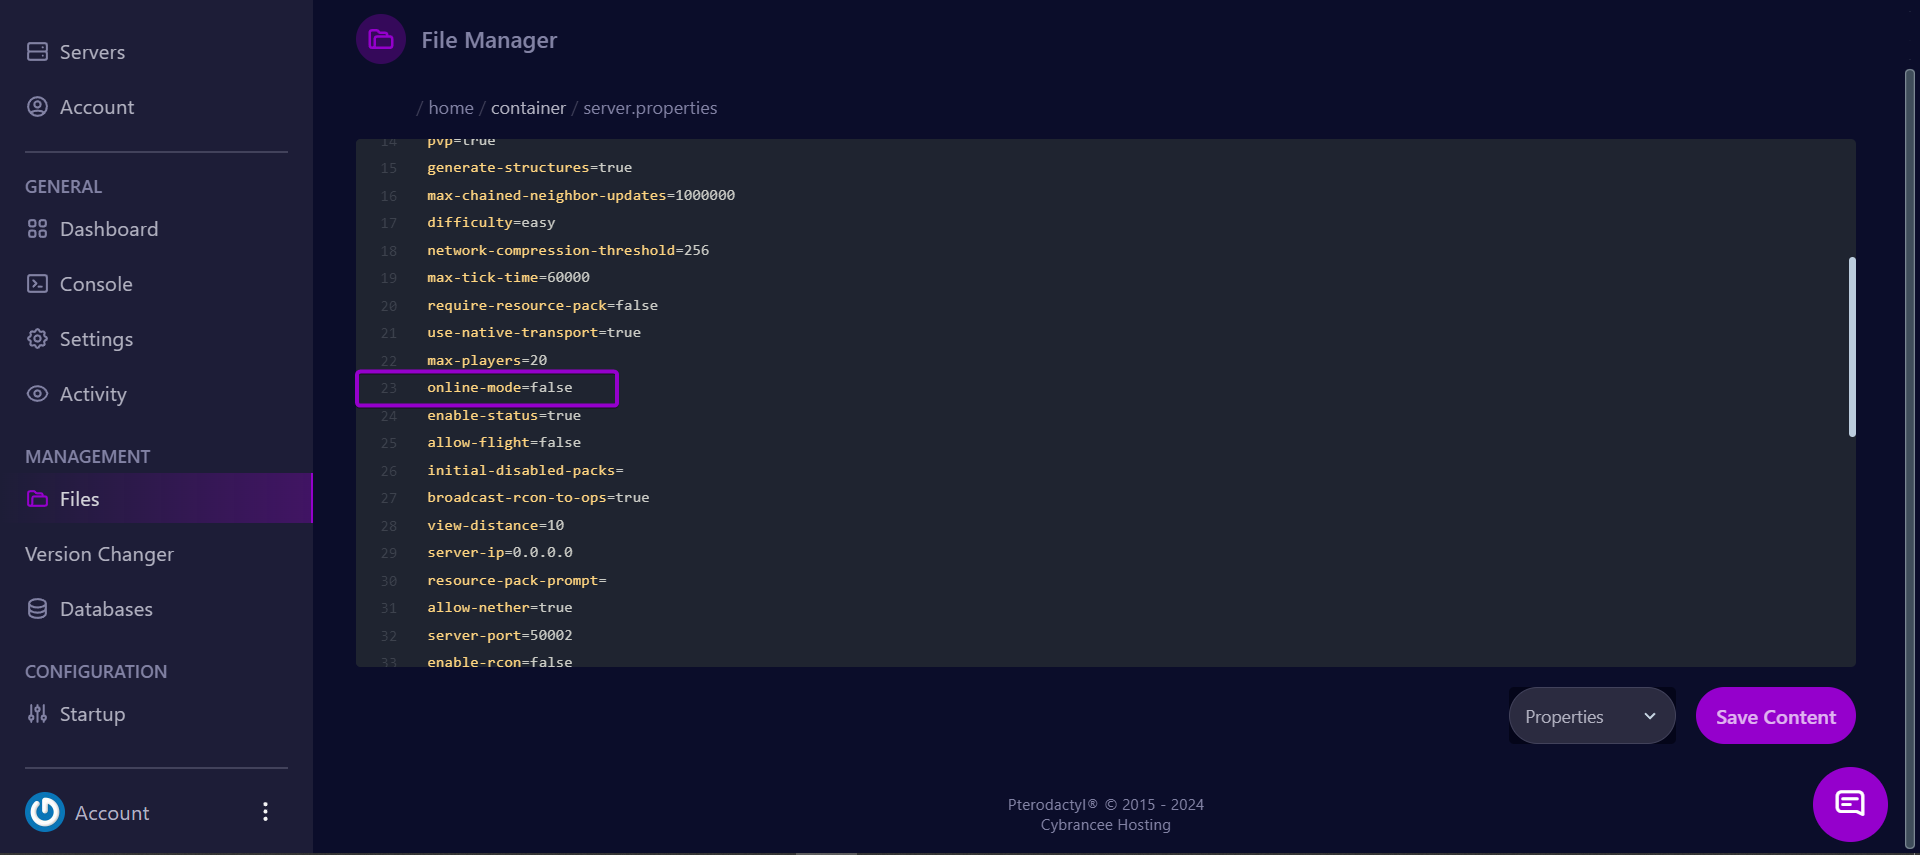Go to home breadcrumb link
The image size is (1920, 855).
click(451, 108)
